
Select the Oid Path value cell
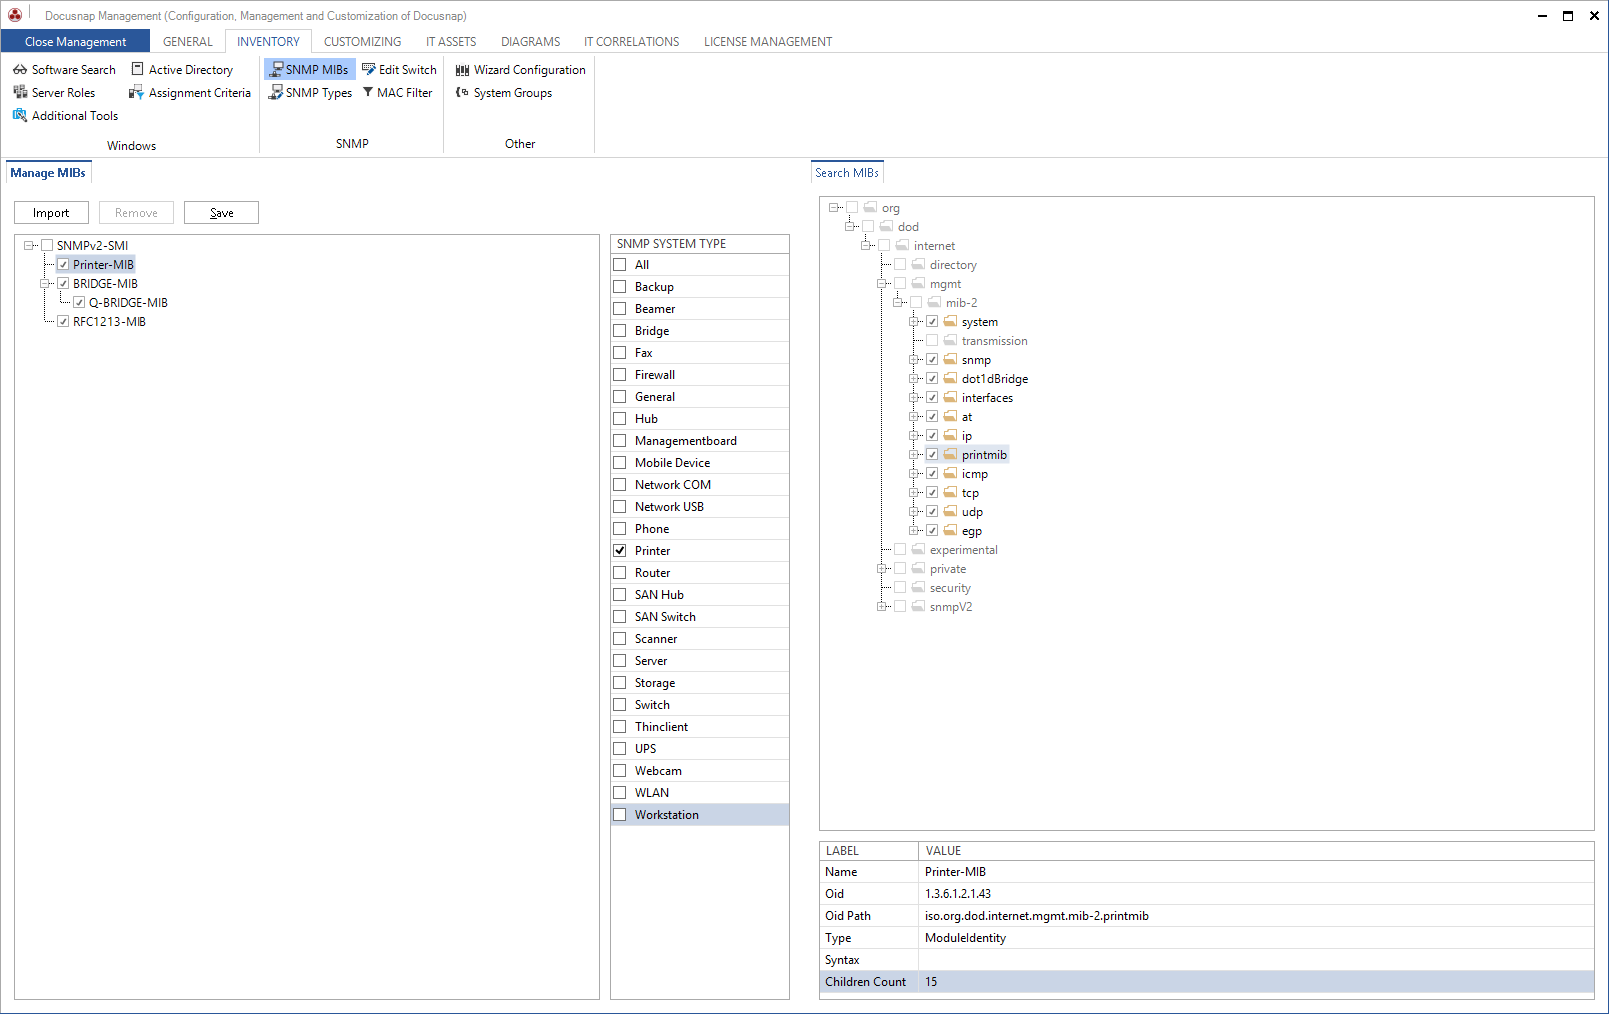(1256, 915)
